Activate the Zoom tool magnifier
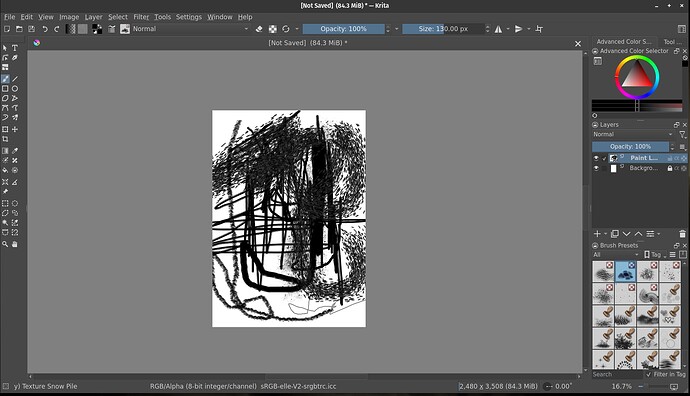 [5, 244]
